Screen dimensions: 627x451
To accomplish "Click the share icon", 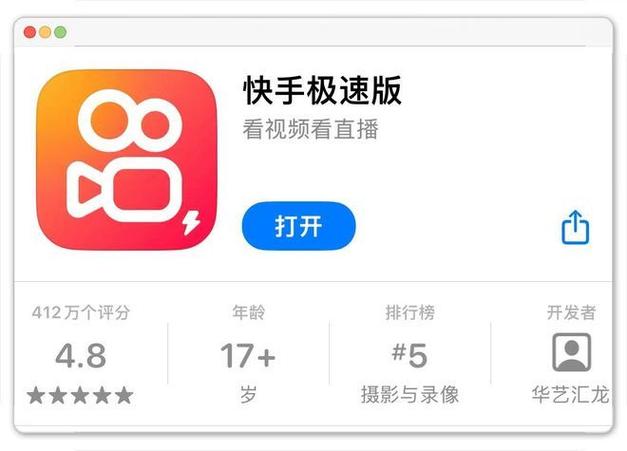I will tap(575, 227).
